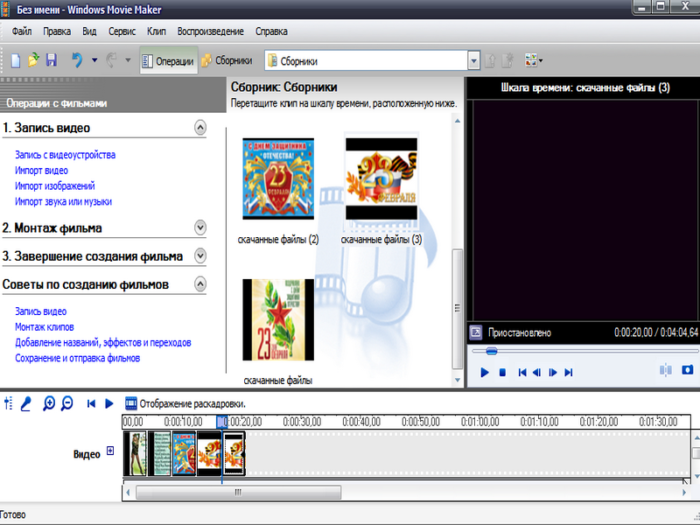
Task: Open the Монтаж клипов tips link
Action: [45, 327]
